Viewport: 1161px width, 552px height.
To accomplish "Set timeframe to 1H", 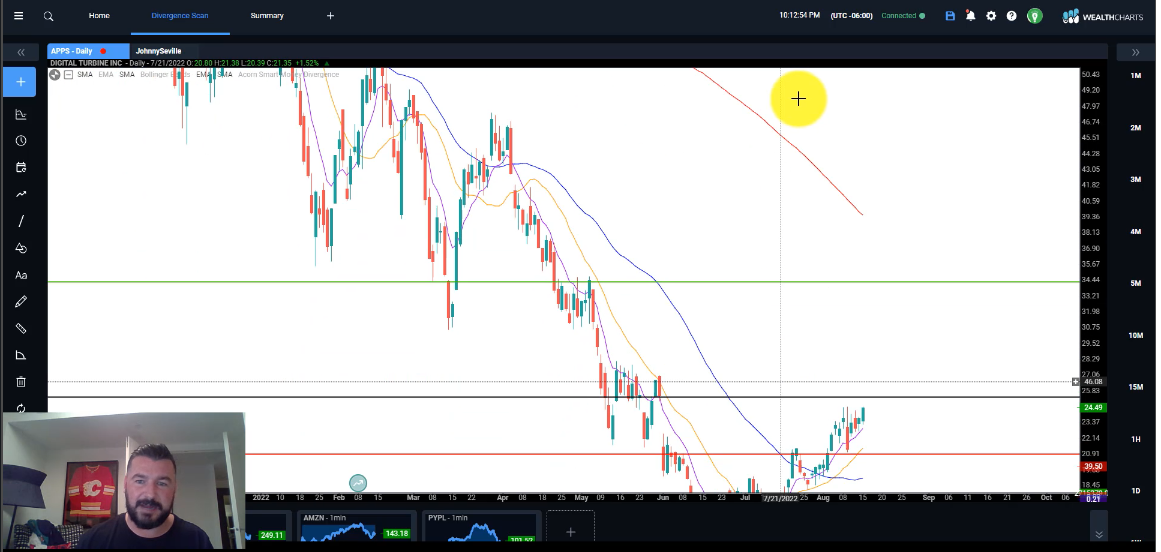I will pyautogui.click(x=1135, y=439).
